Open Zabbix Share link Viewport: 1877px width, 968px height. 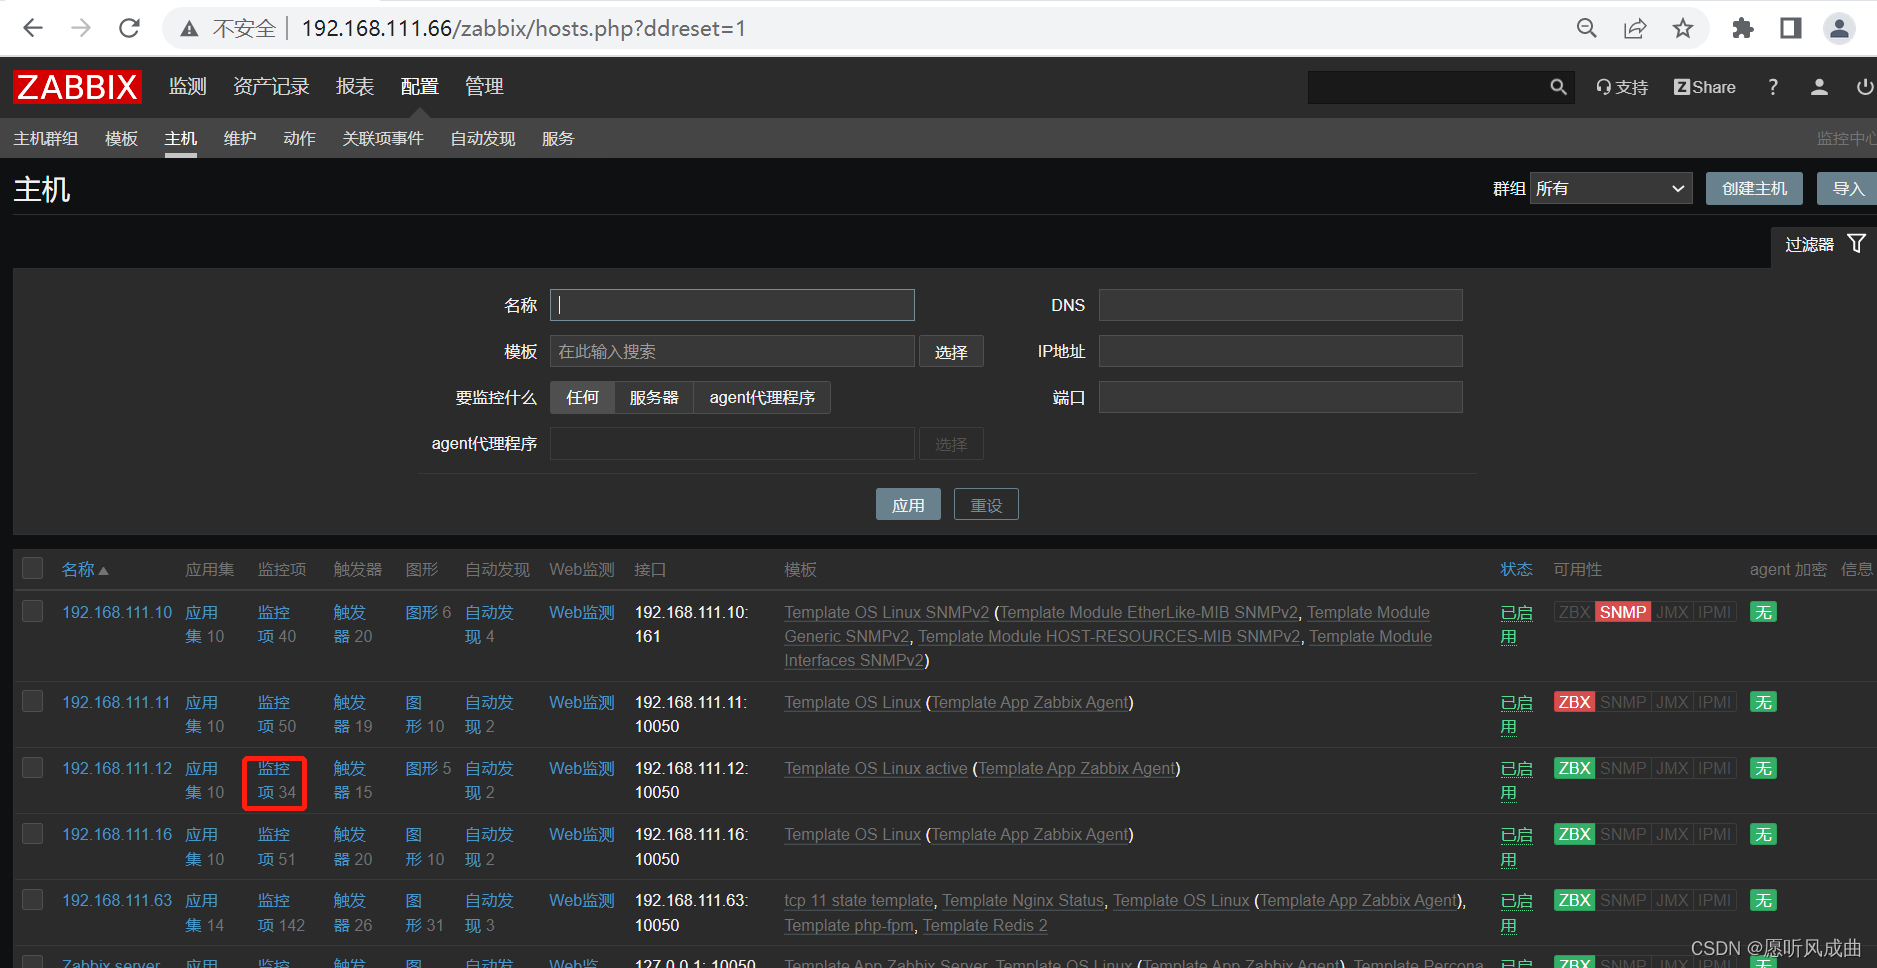(x=1705, y=87)
